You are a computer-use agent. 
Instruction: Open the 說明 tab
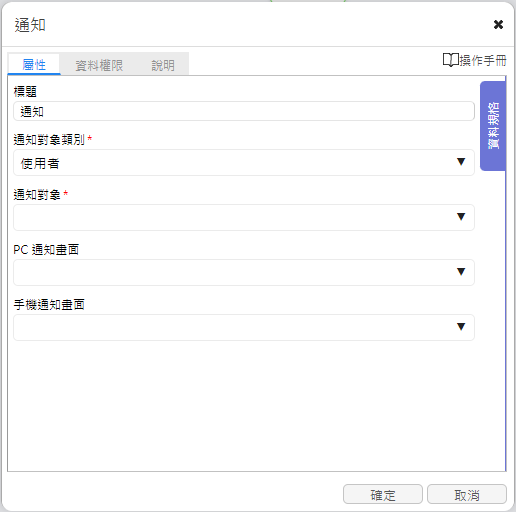pos(163,65)
